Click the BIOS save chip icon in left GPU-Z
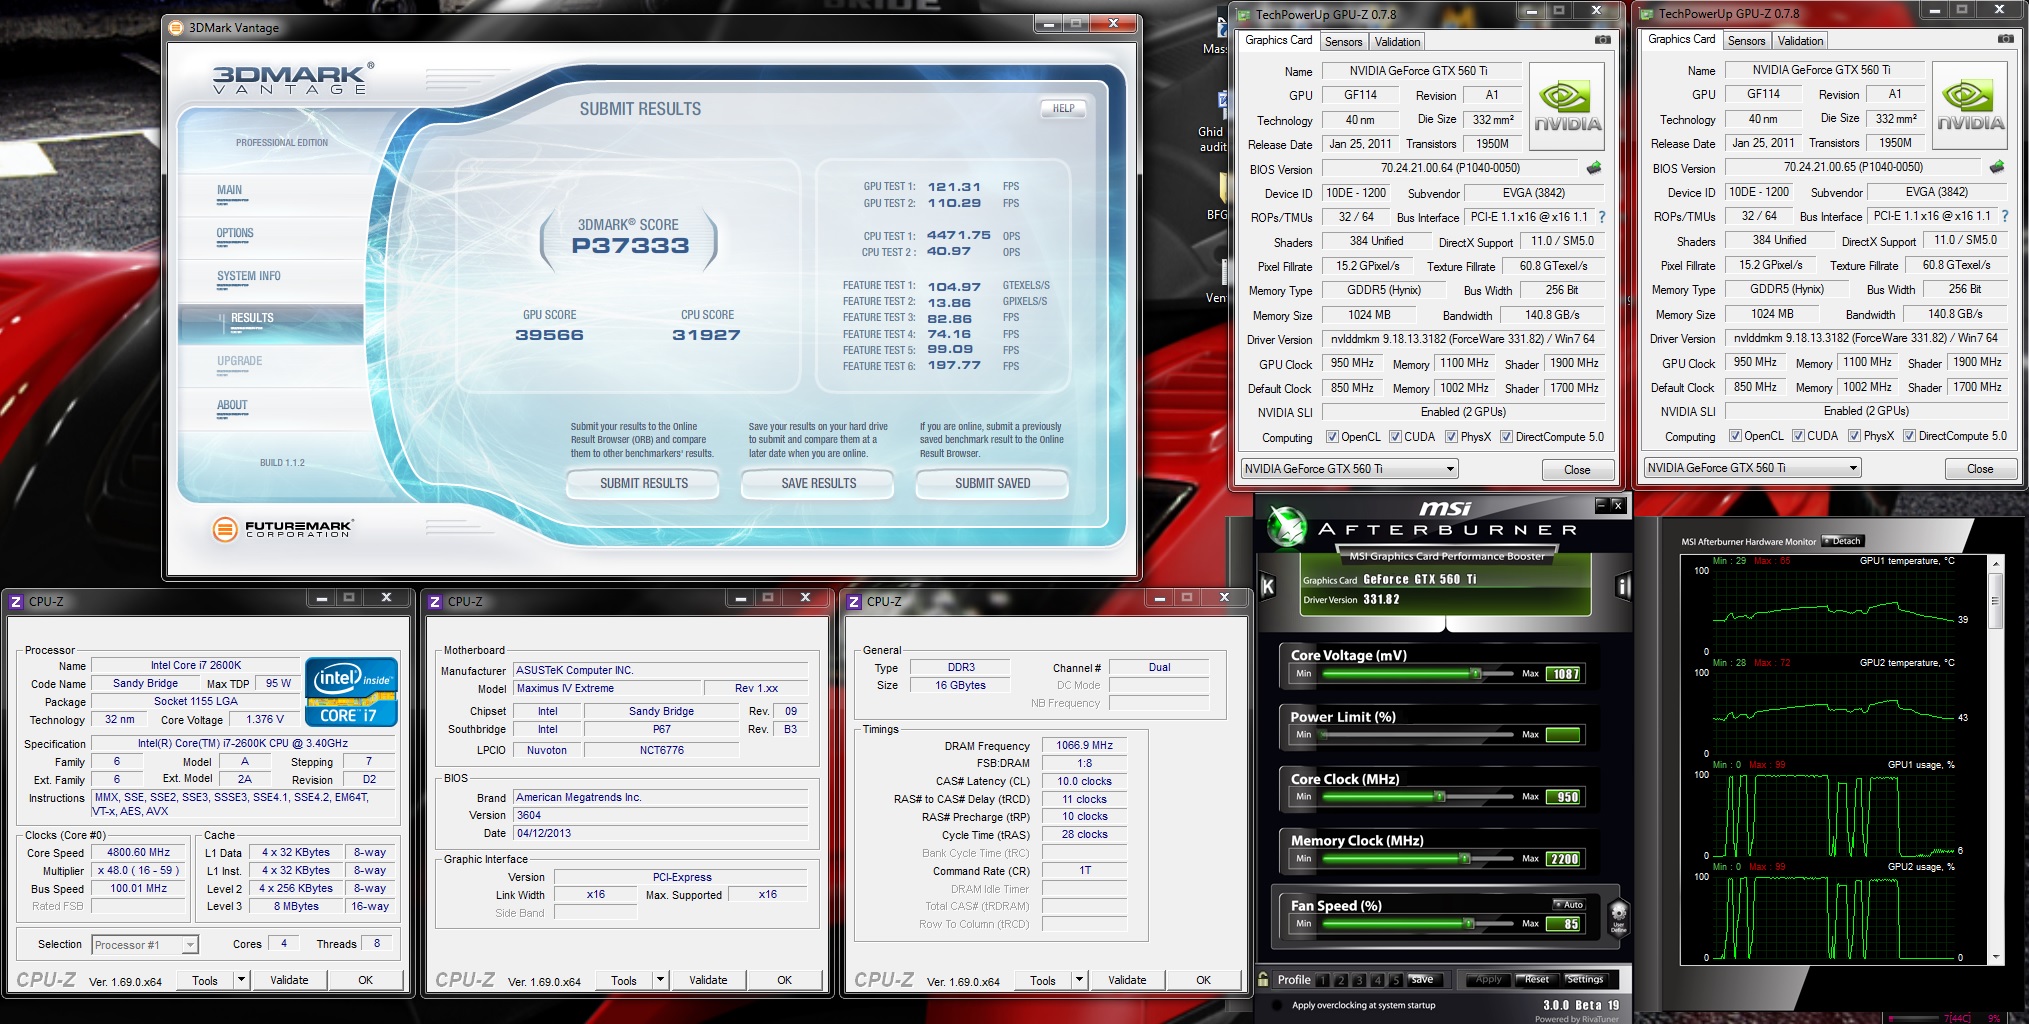 click(x=1594, y=168)
